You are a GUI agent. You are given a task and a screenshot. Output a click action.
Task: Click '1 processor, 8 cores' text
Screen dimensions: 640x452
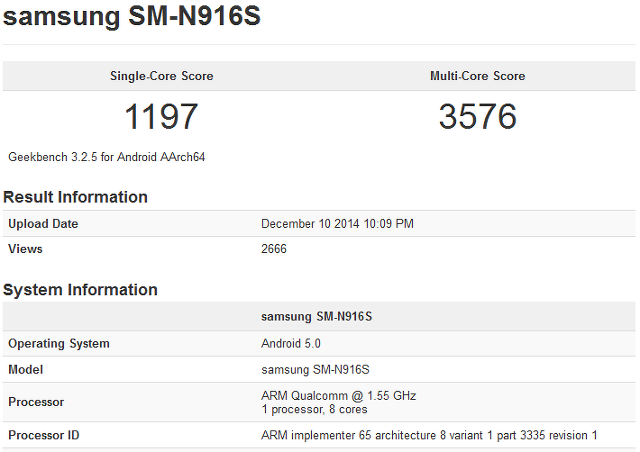[314, 409]
